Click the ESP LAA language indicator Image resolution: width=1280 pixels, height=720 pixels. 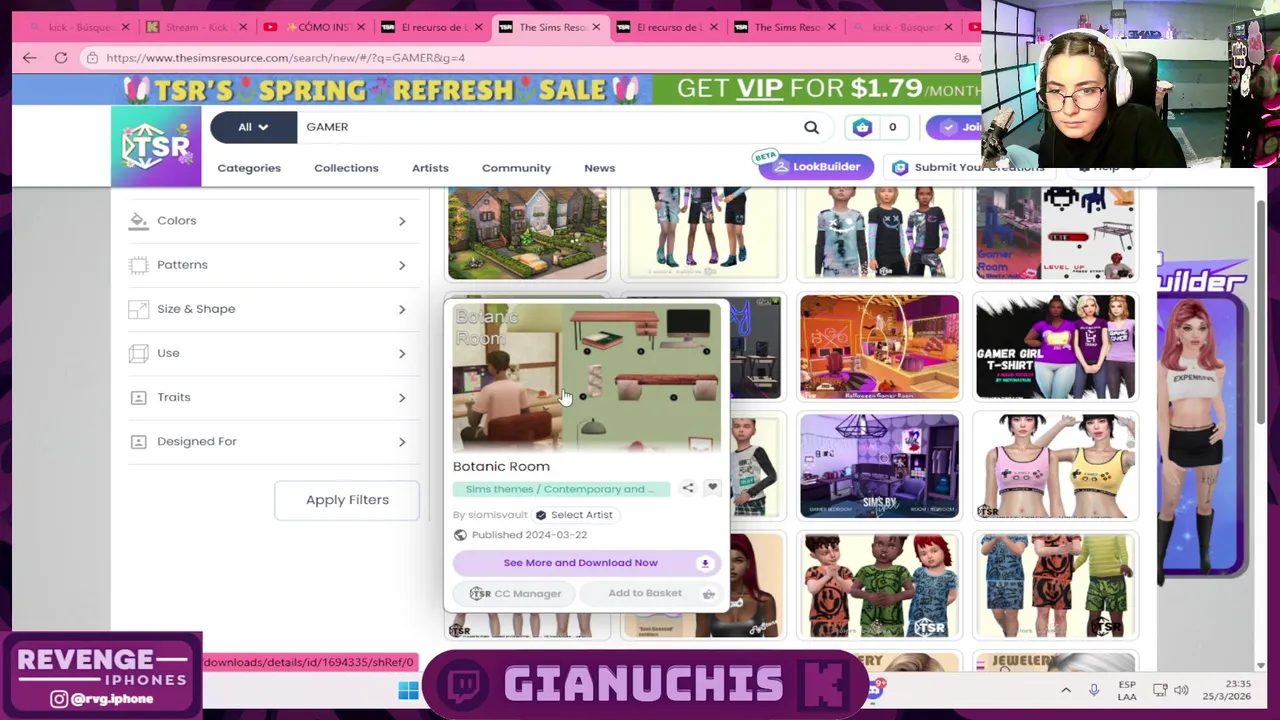click(1127, 690)
